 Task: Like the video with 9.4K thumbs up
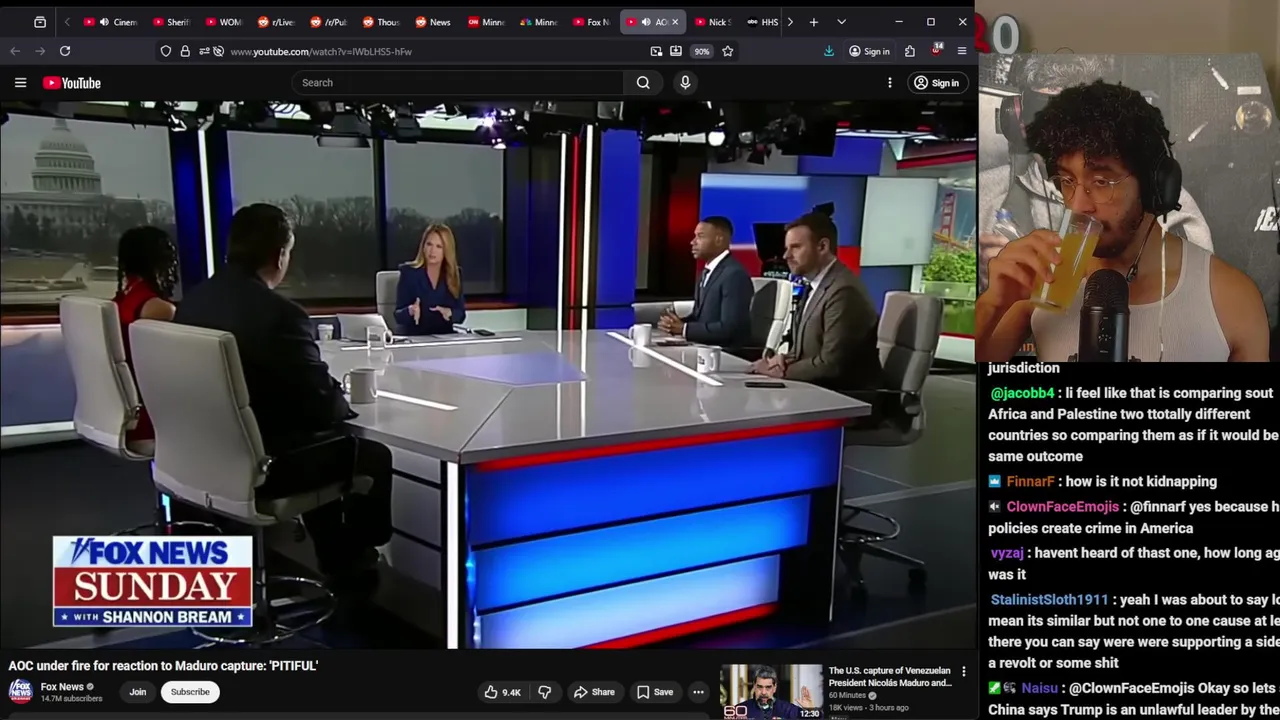[503, 692]
